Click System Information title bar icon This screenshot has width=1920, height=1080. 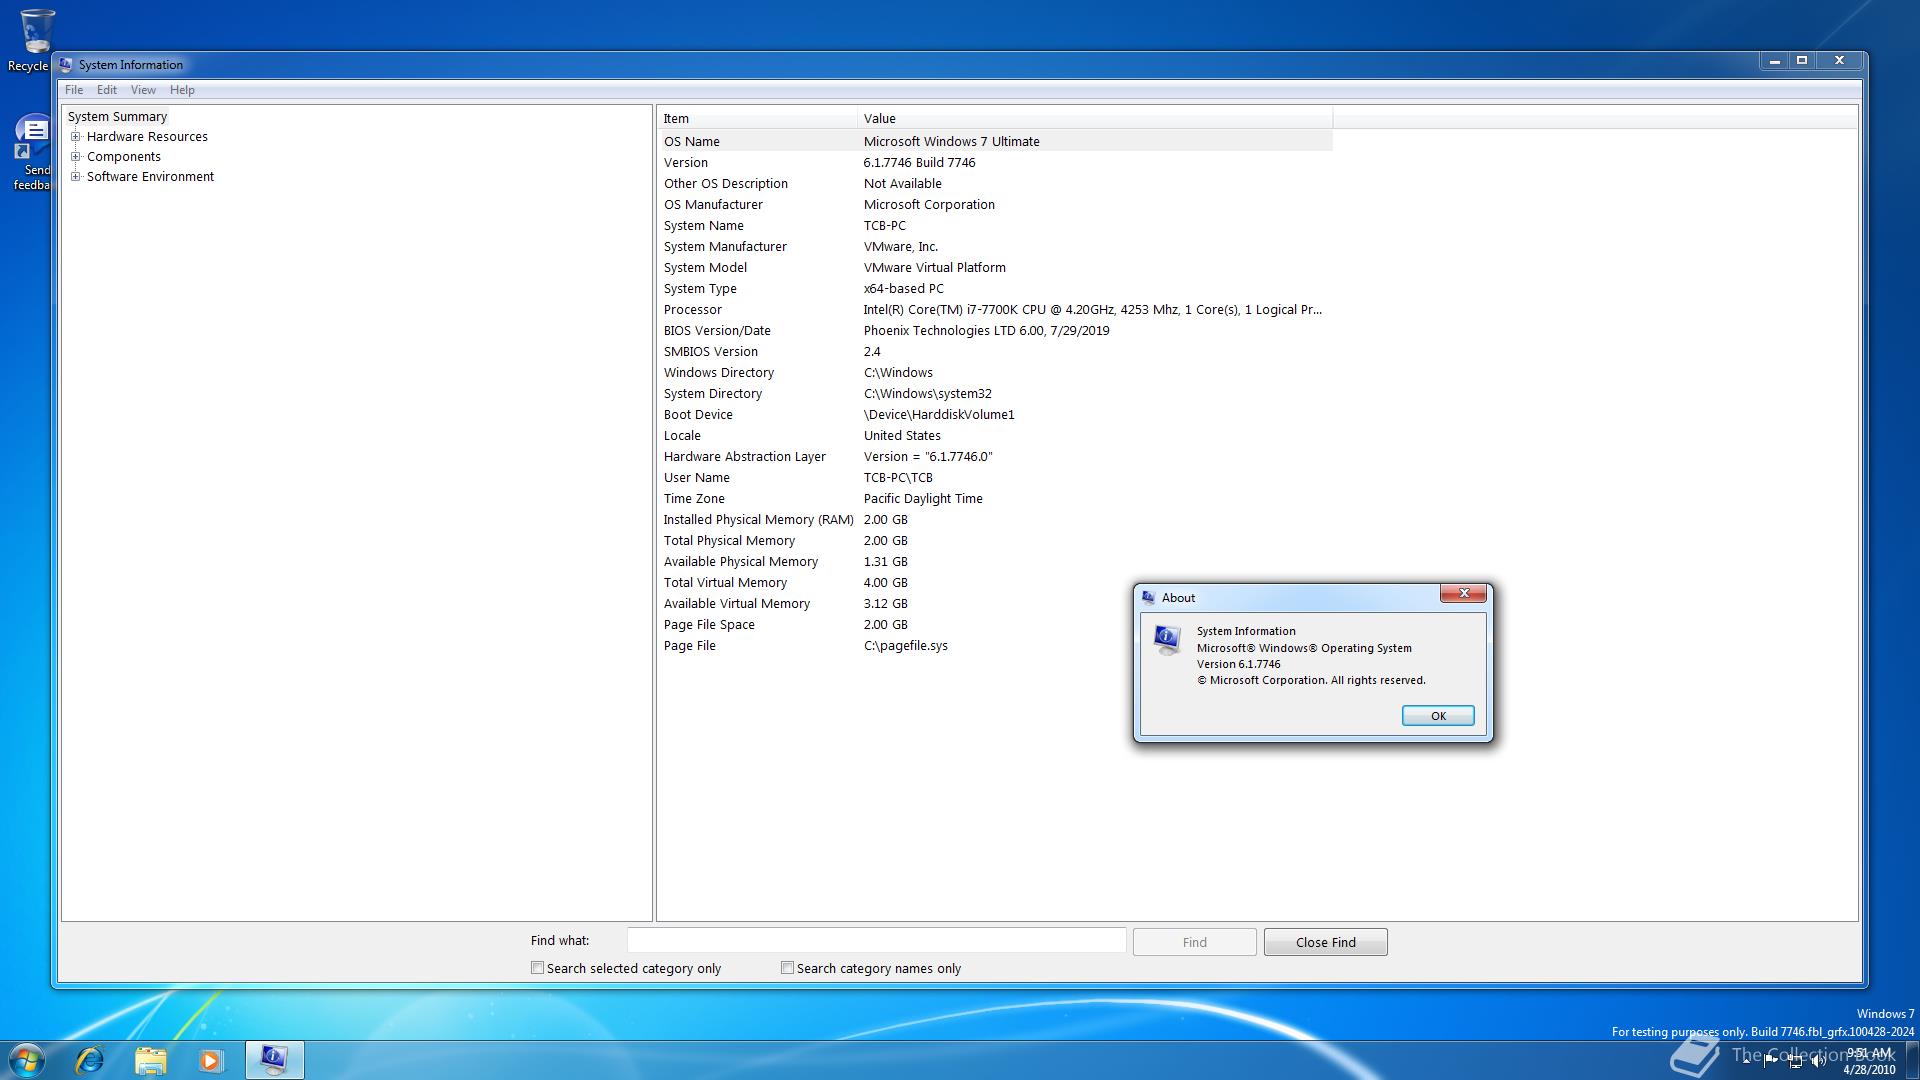click(66, 65)
